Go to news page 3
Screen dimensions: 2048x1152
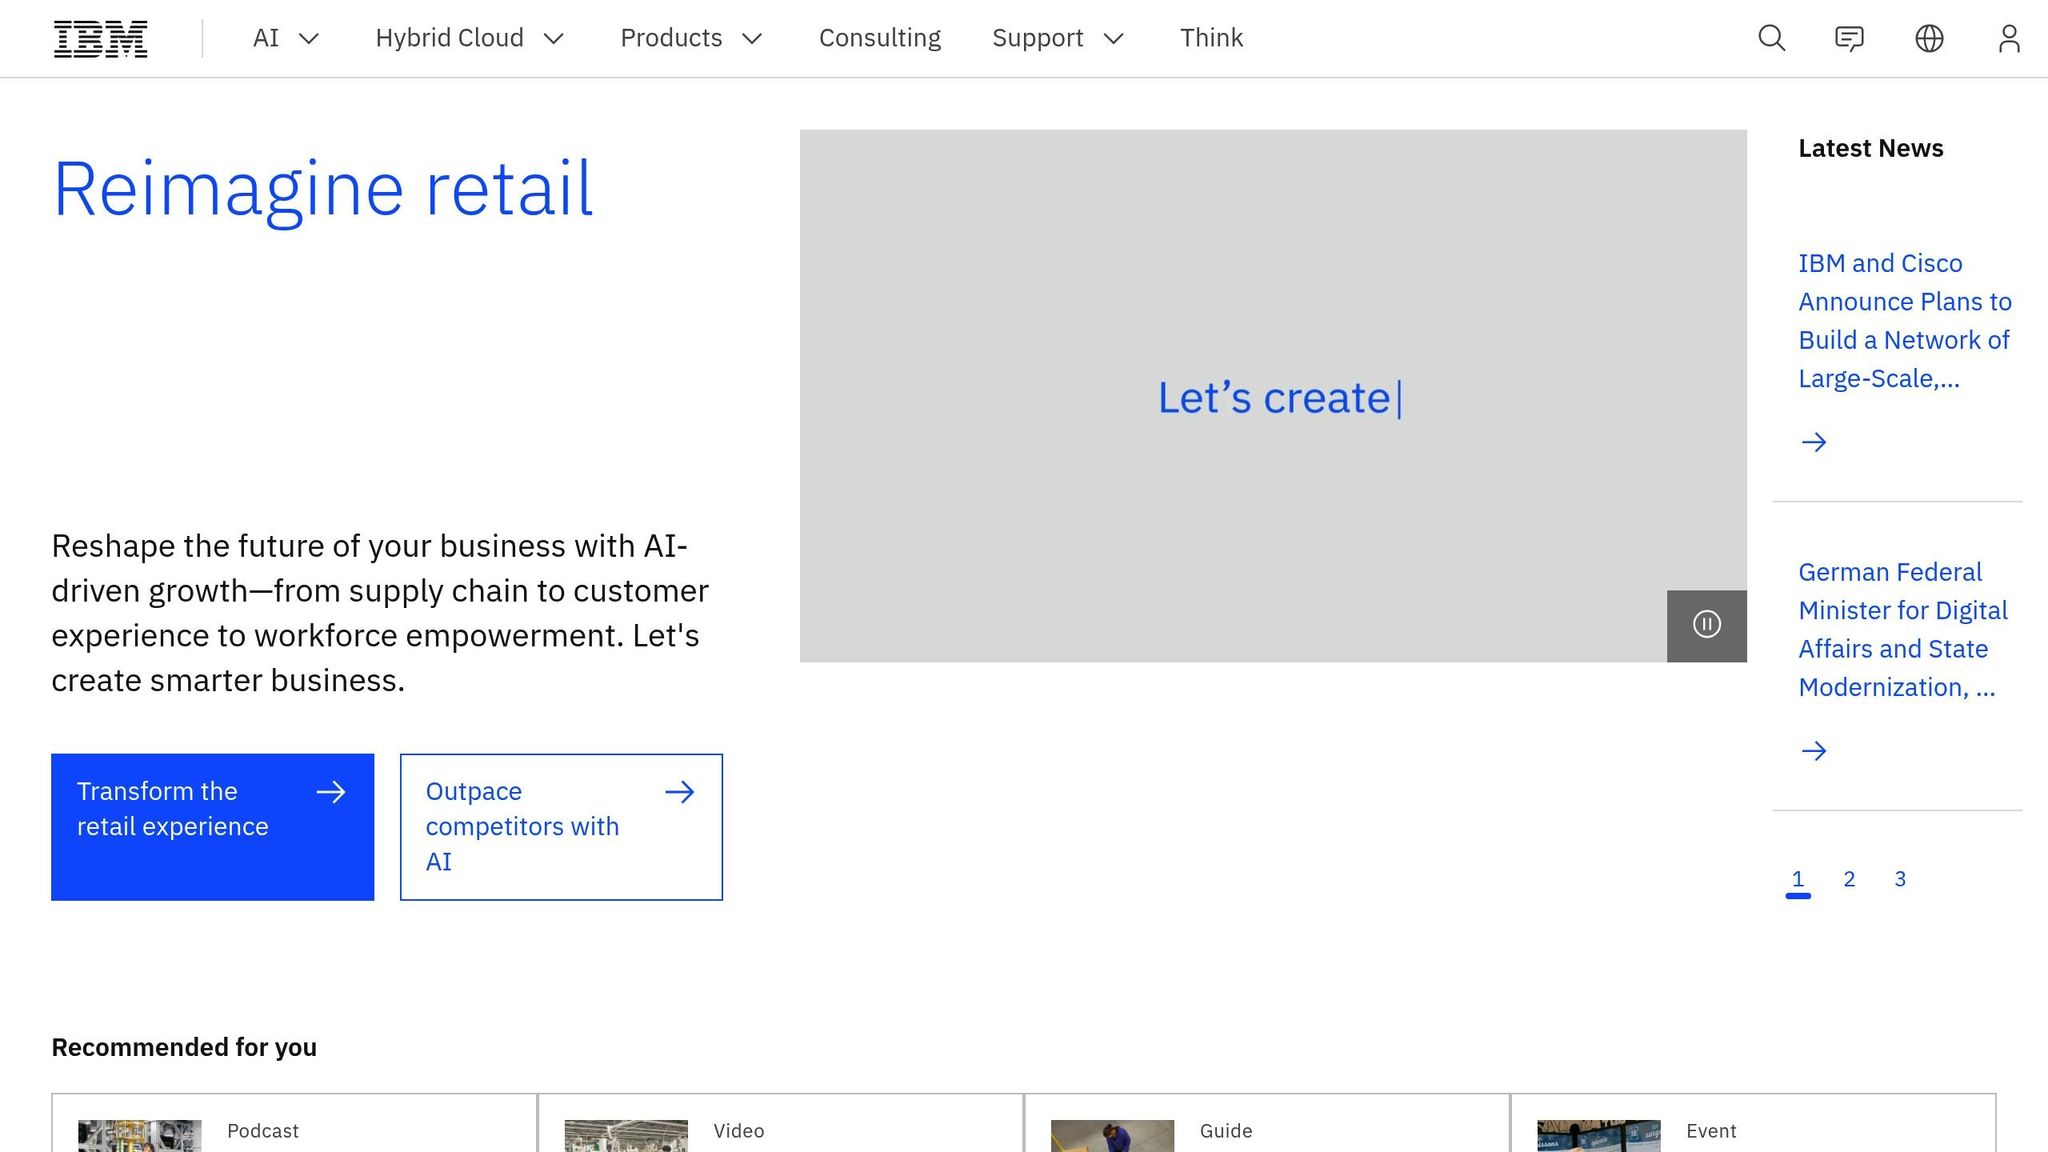[x=1900, y=879]
